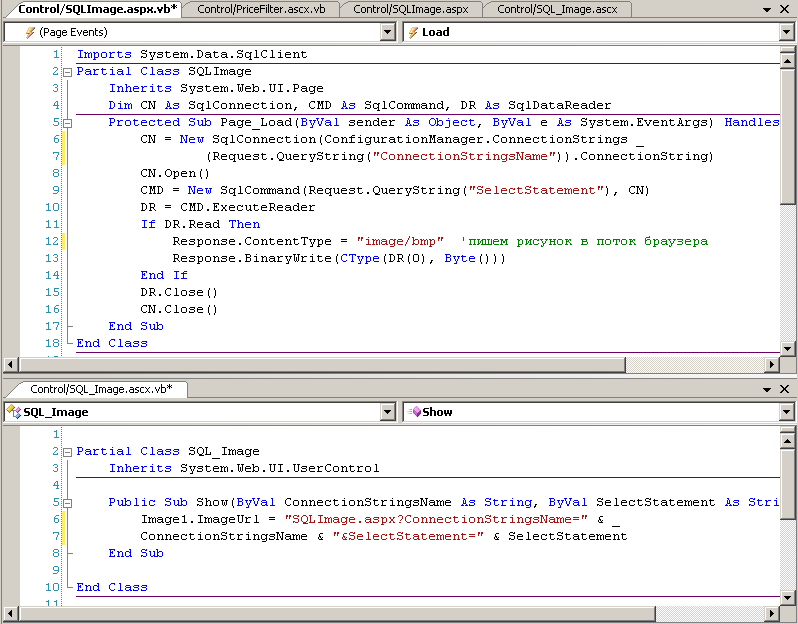Screen dimensions: 798x624
Task: Click the class icon beside SQL_Image
Action: point(14,412)
